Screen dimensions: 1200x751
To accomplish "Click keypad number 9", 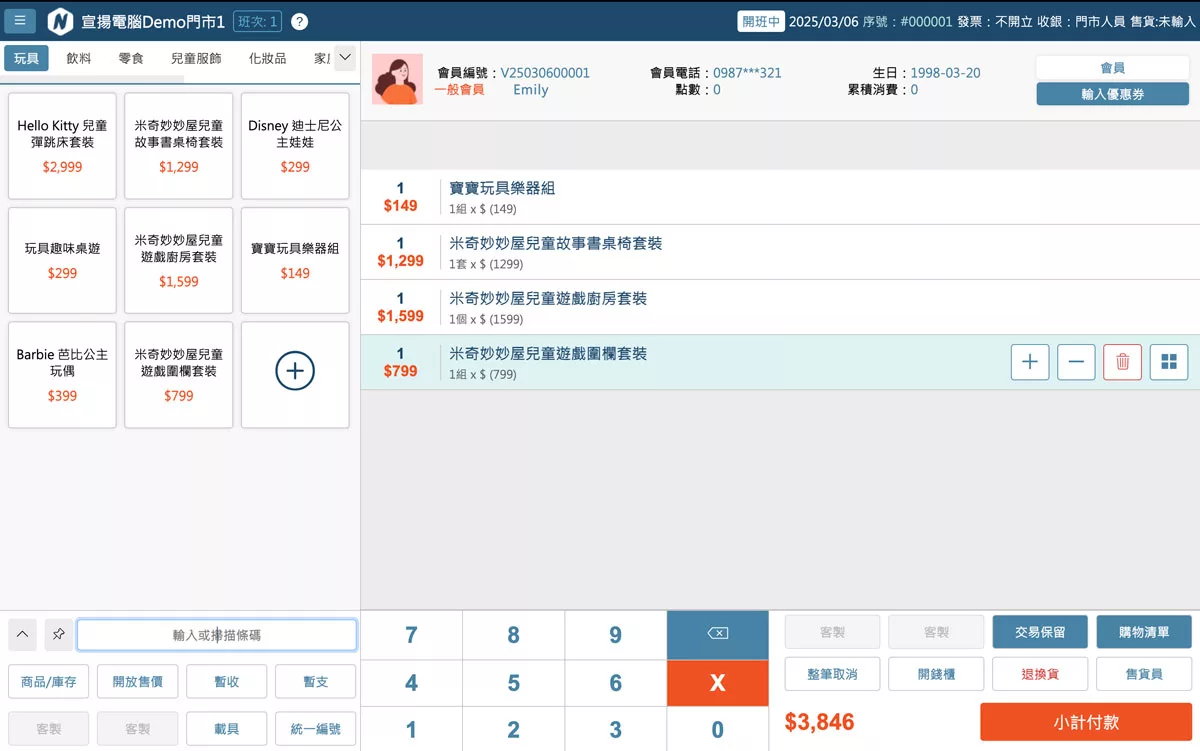I will point(615,635).
